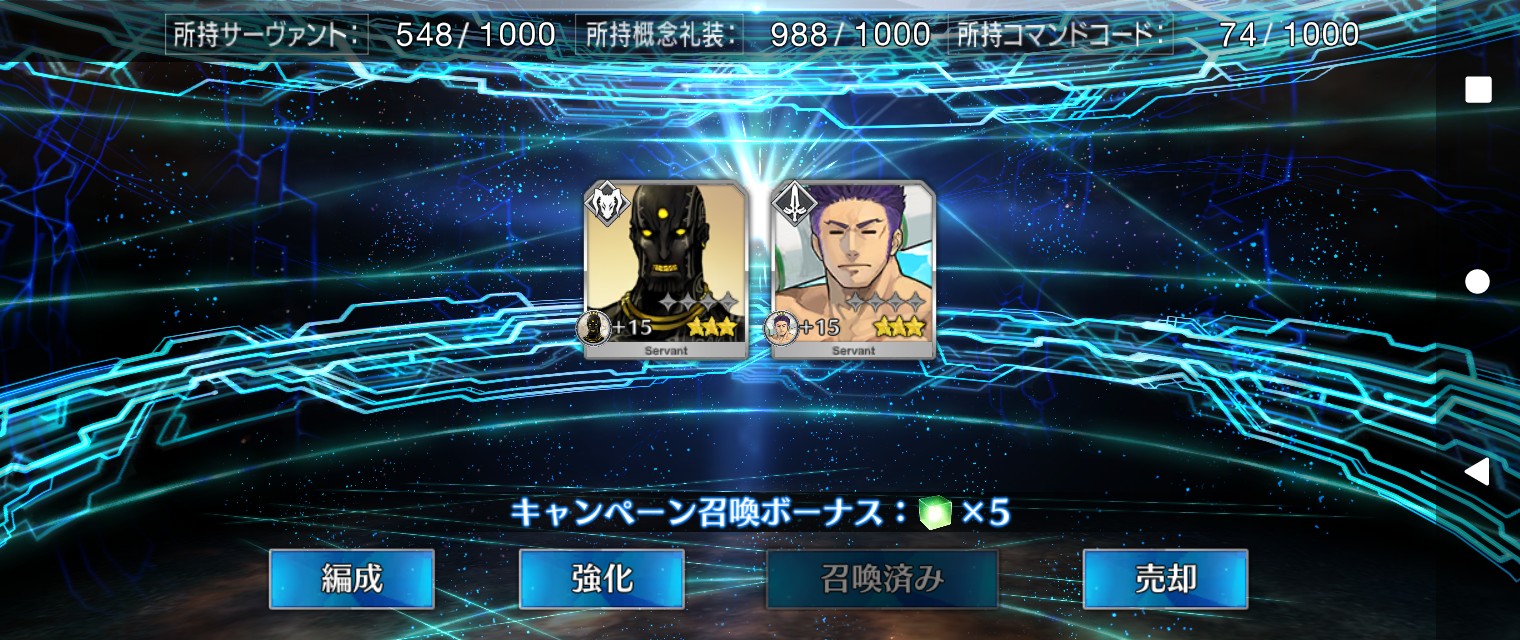Tap the green cube bonus item icon
Screen dimensions: 1520x640
935,513
